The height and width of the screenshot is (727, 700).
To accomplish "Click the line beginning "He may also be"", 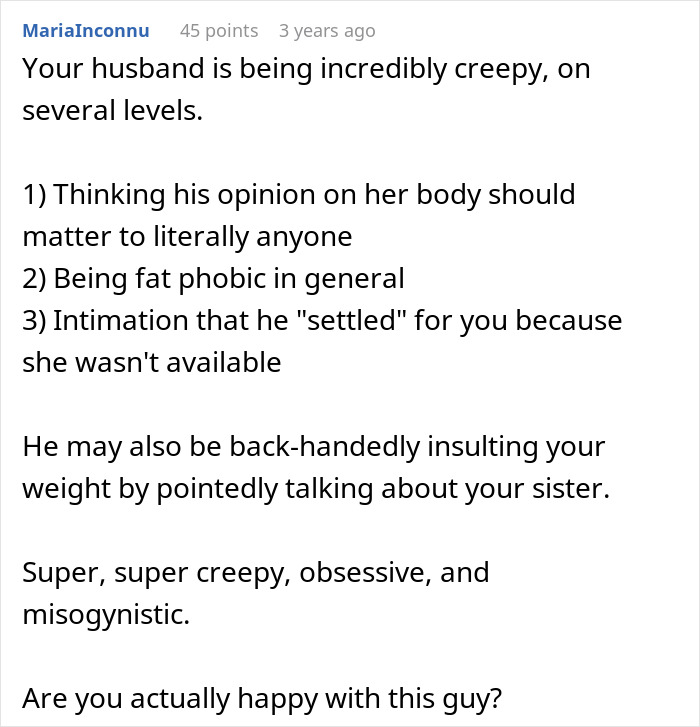I will [313, 446].
